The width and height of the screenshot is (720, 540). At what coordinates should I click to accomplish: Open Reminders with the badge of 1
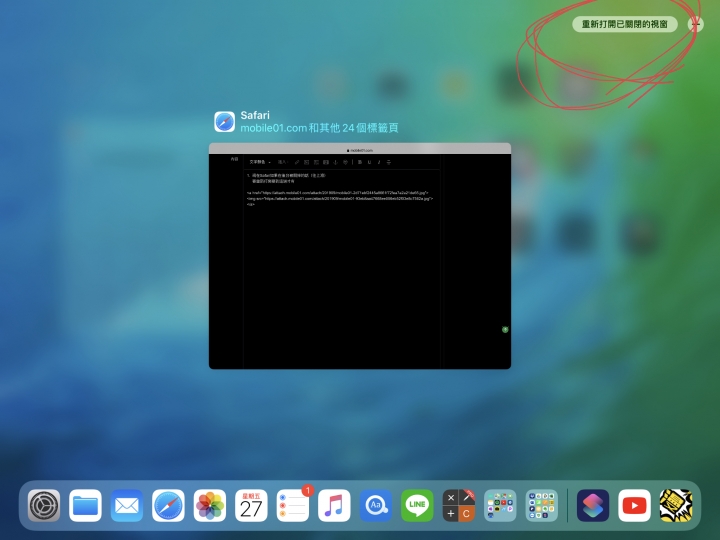[293, 506]
